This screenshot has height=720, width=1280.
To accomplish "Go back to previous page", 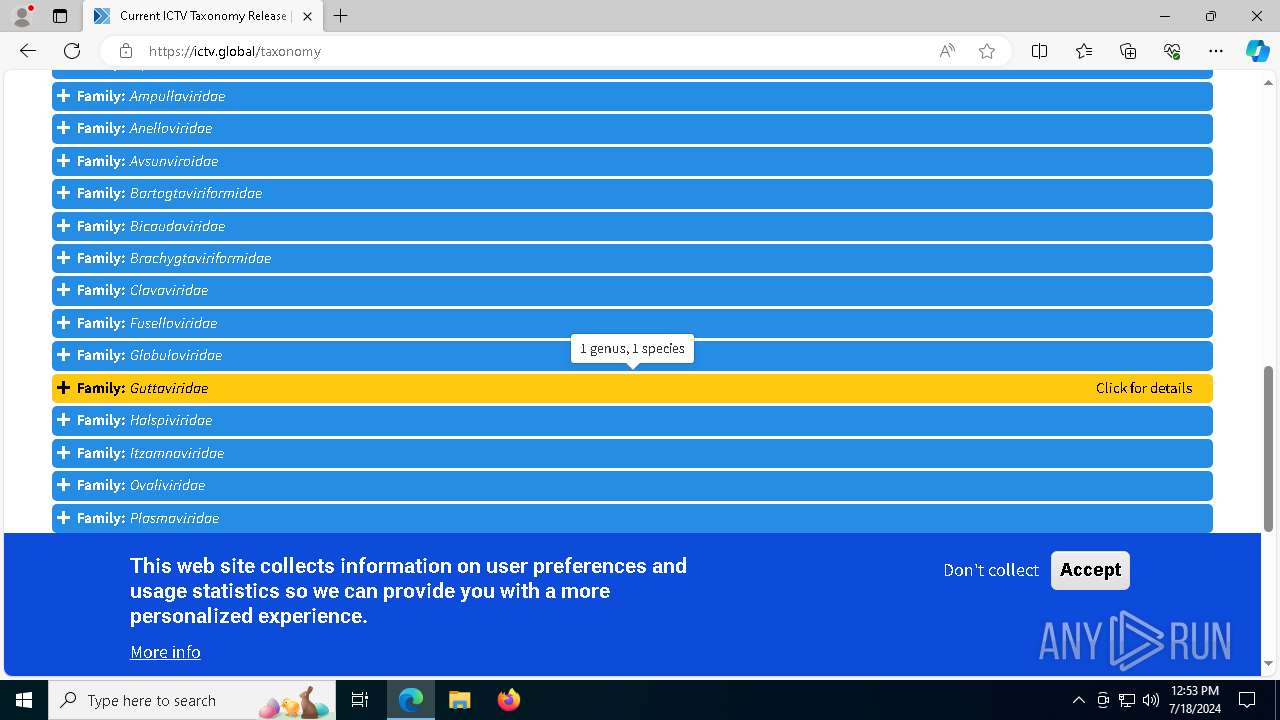I will click(x=28, y=51).
